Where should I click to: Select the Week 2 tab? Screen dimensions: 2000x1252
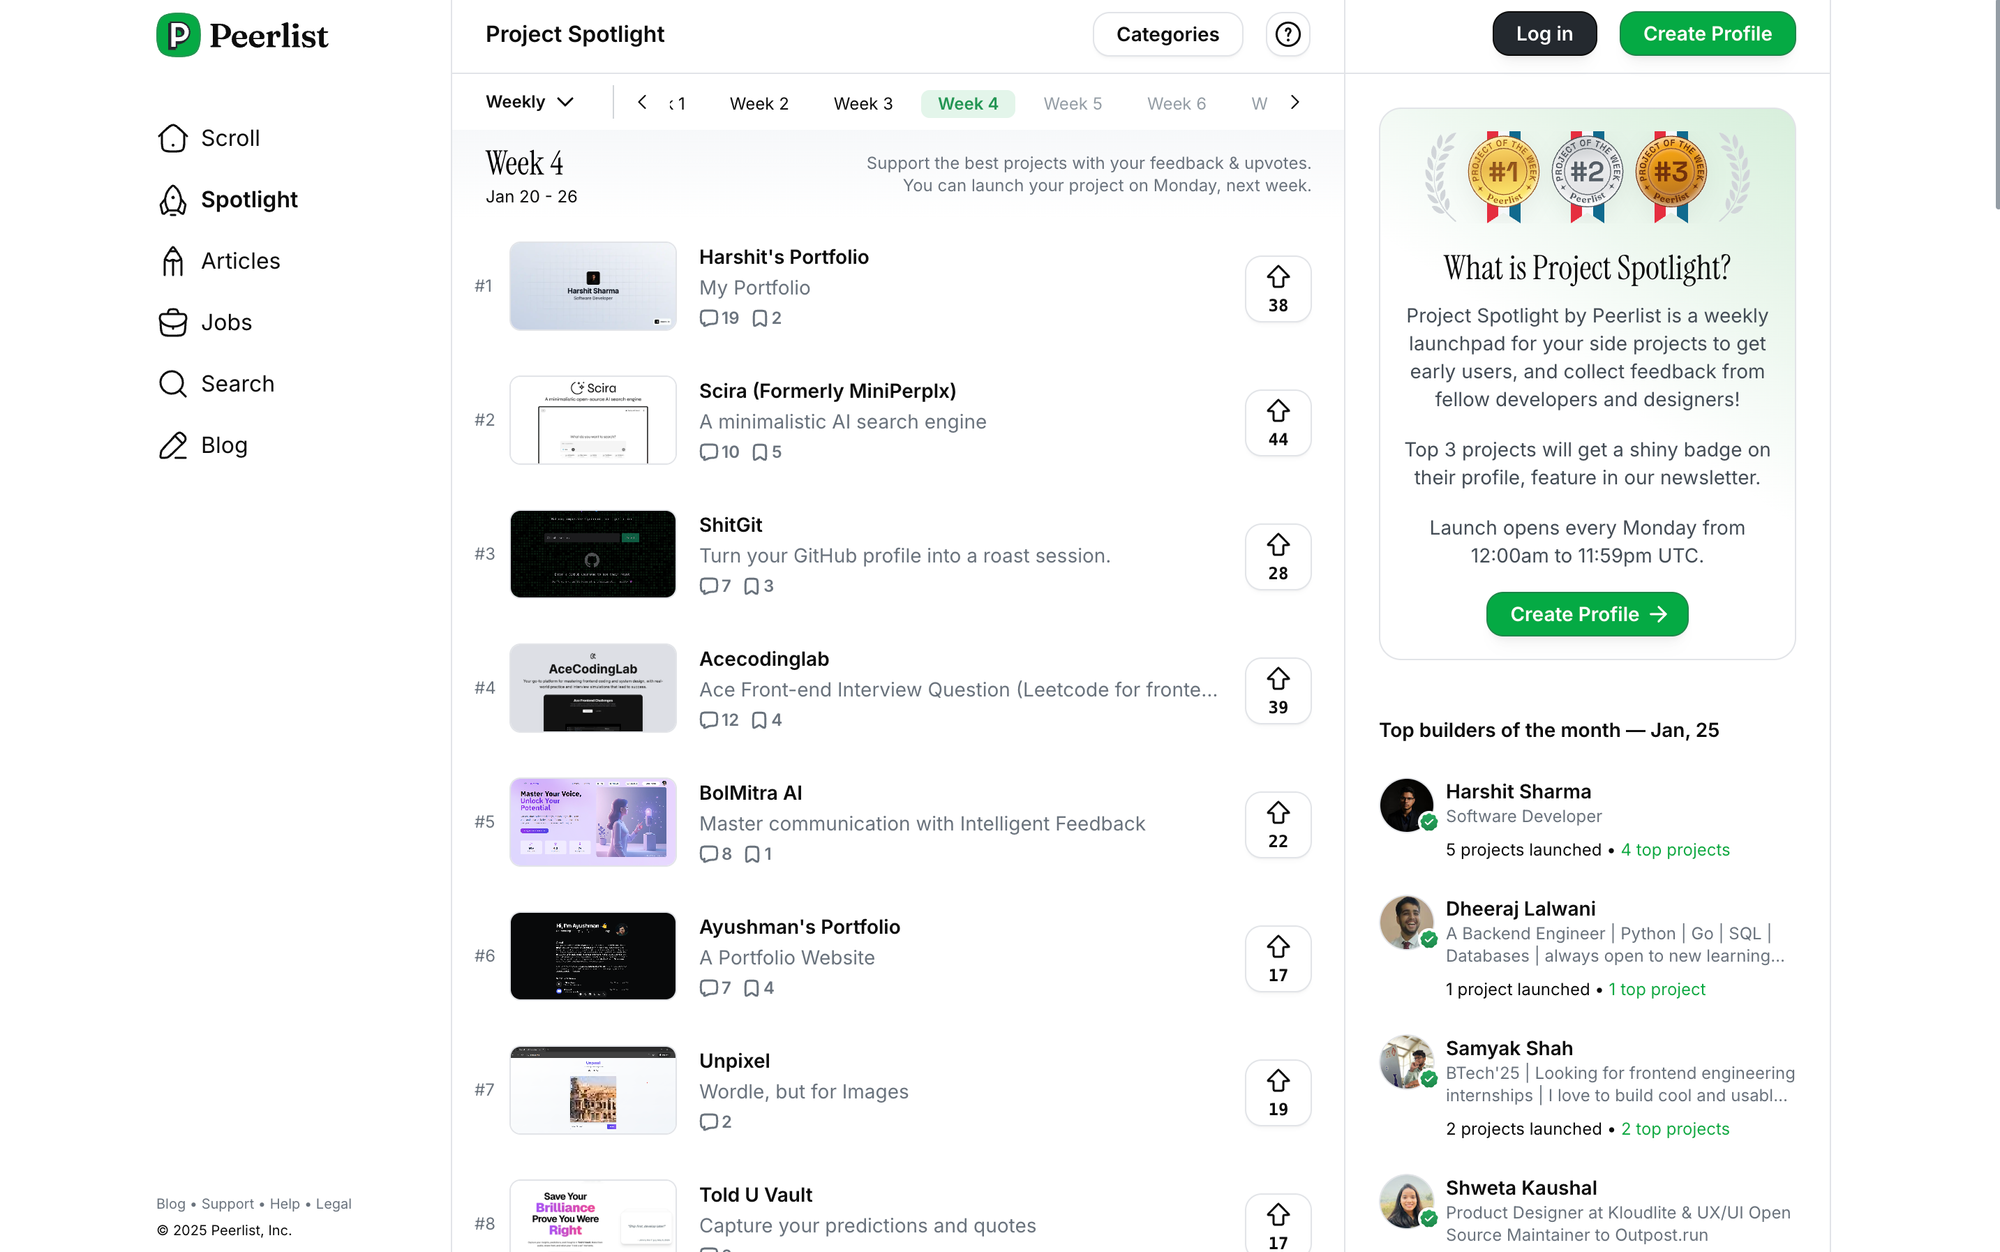click(759, 104)
